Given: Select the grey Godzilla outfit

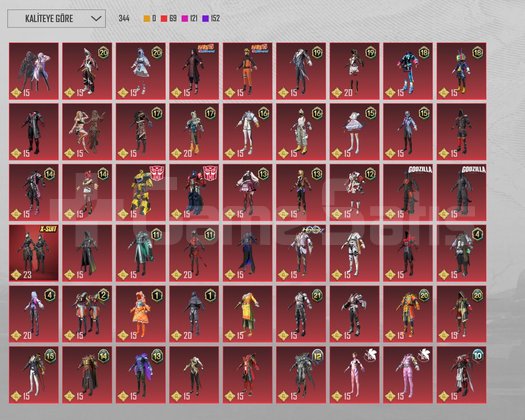Looking at the screenshot, I should click(461, 192).
